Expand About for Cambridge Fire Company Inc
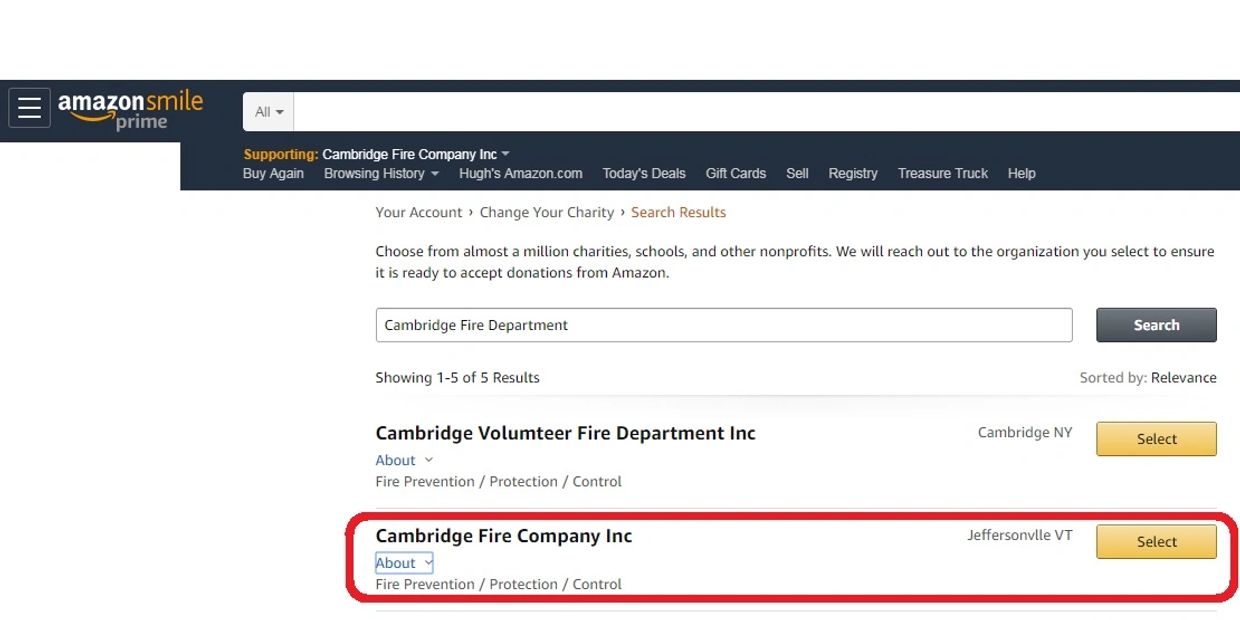The height and width of the screenshot is (620, 1240). pos(404,563)
